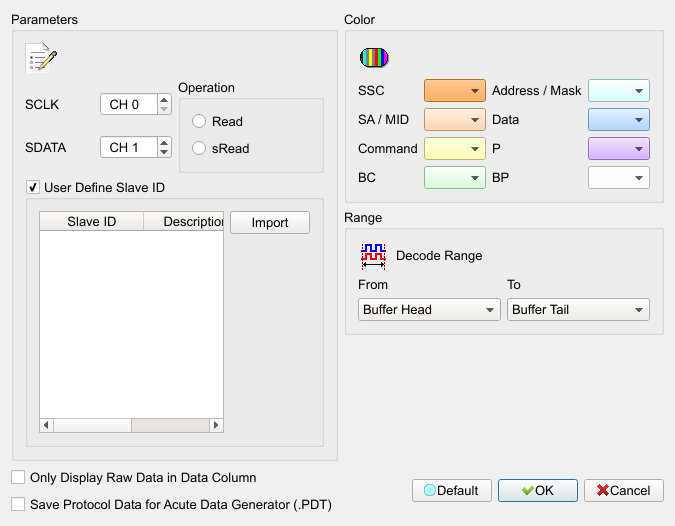Image resolution: width=675 pixels, height=526 pixels.
Task: Select the Read operation radio button
Action: 199,121
